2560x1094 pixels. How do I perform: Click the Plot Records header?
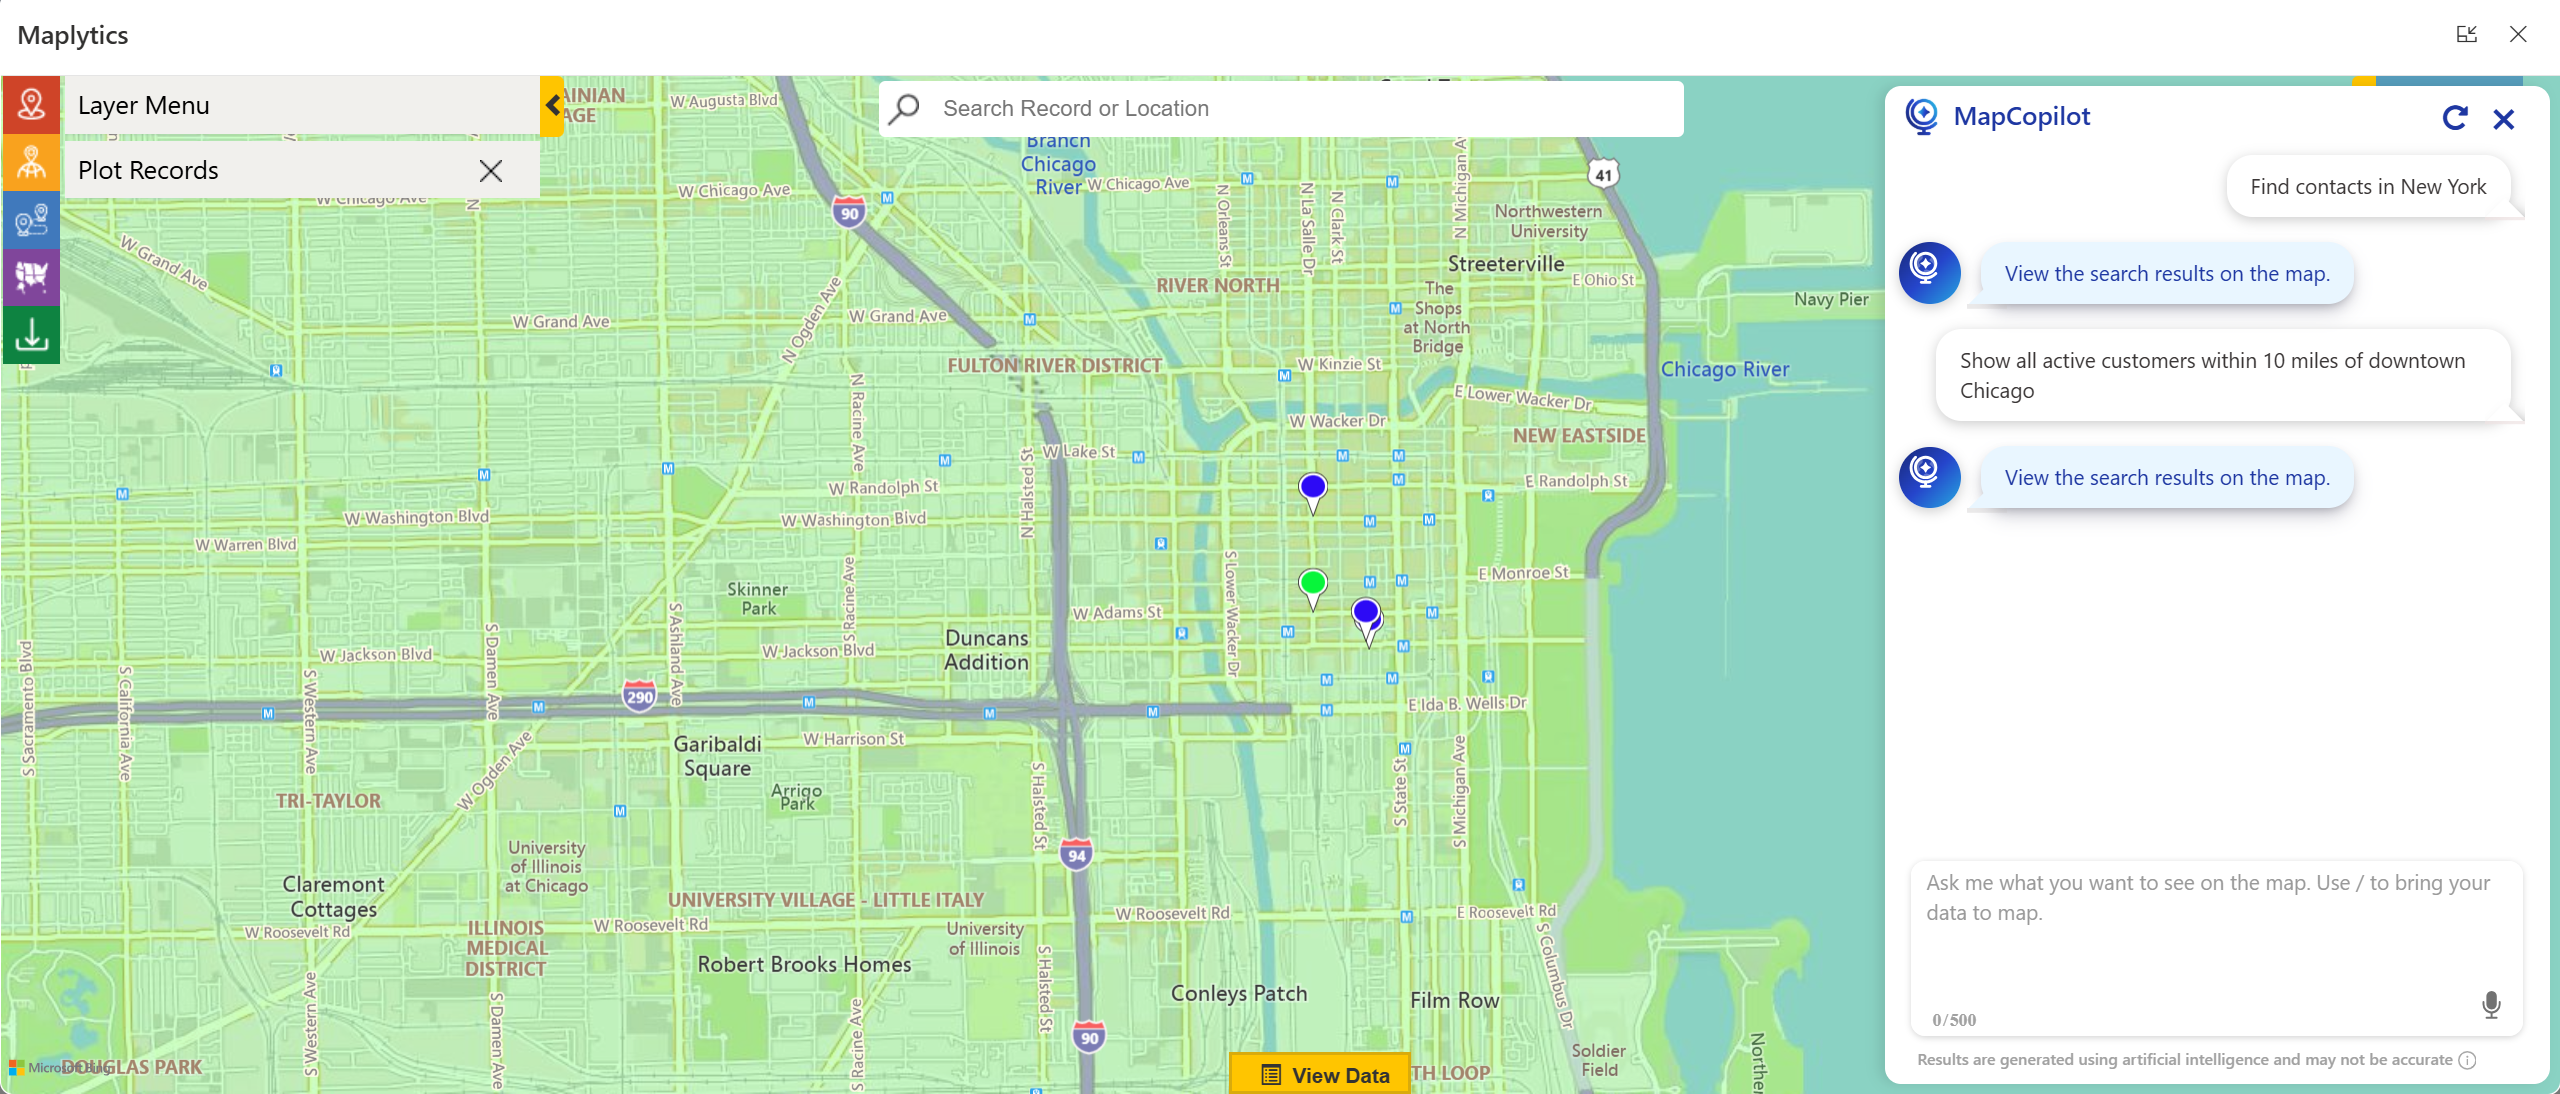[x=147, y=170]
